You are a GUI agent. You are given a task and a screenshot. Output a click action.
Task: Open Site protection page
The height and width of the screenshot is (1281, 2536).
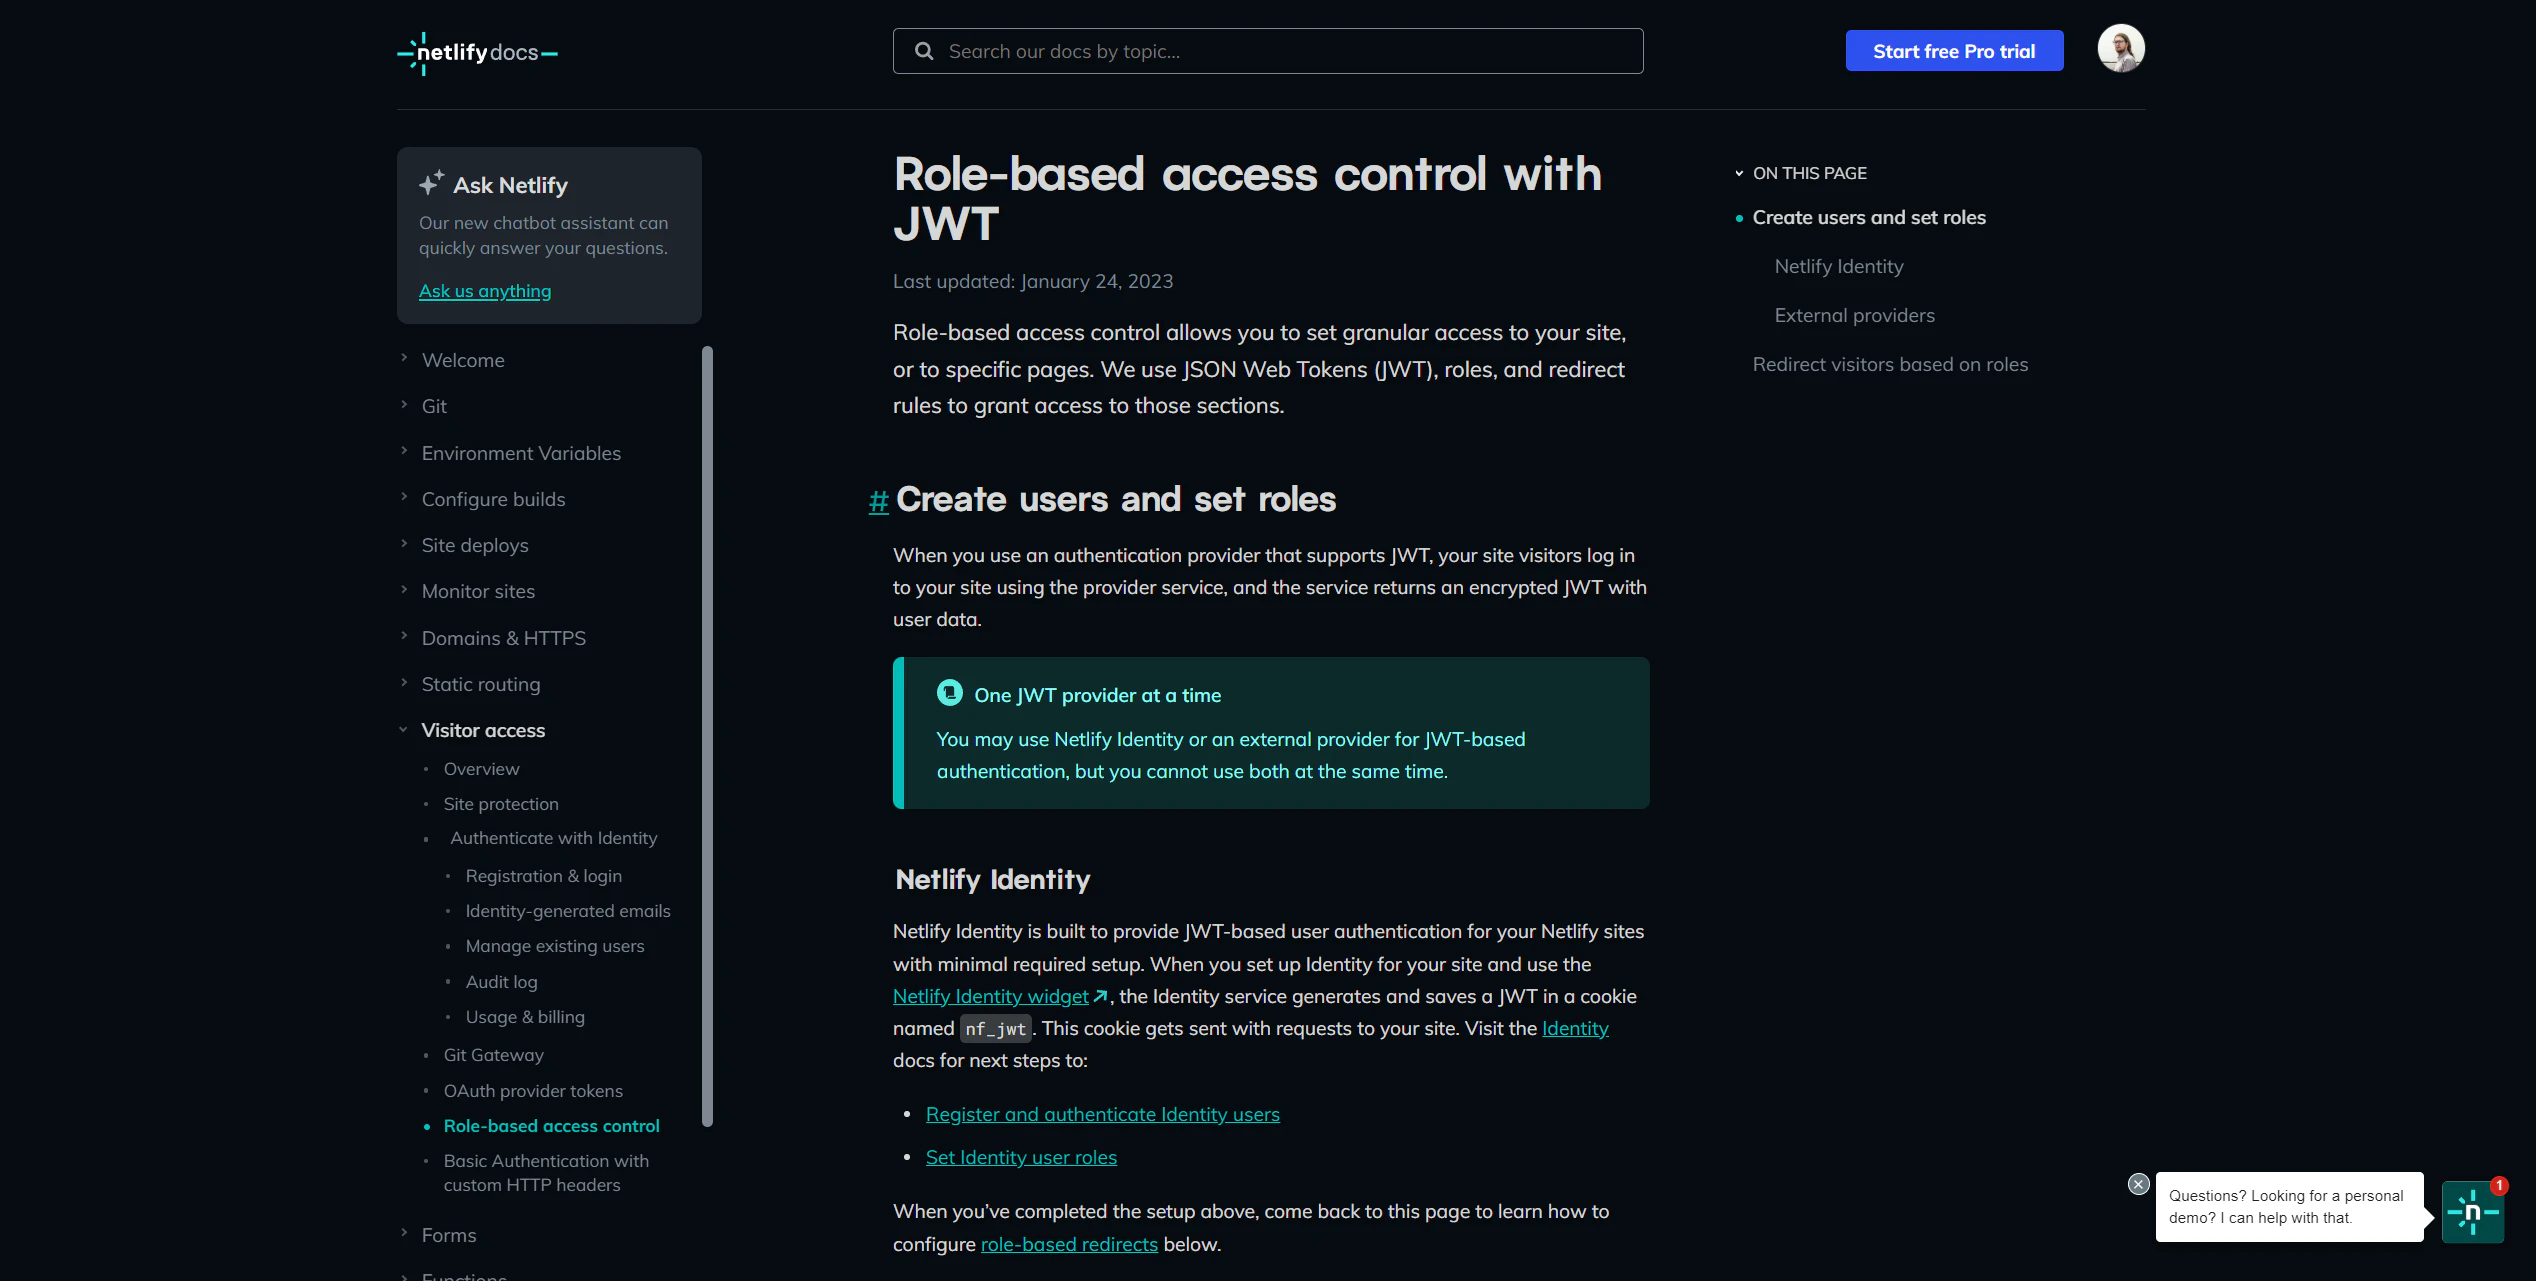pos(501,804)
